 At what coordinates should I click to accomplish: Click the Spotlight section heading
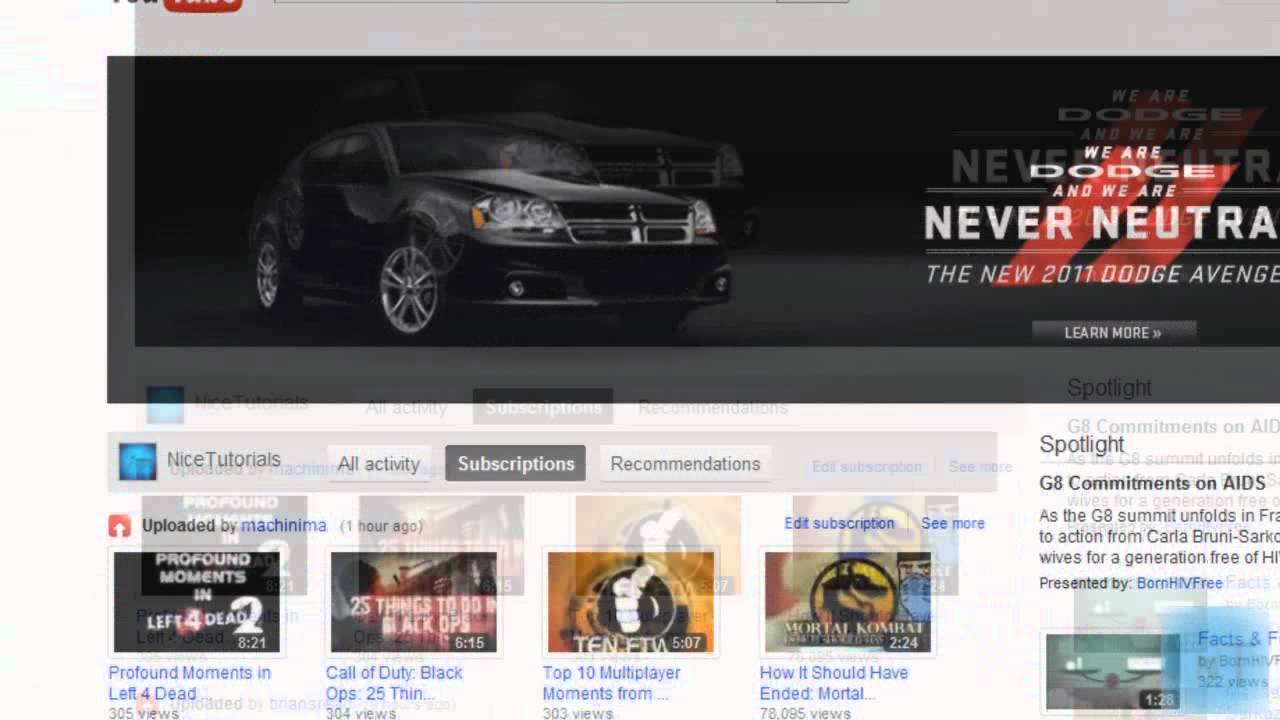point(1082,445)
